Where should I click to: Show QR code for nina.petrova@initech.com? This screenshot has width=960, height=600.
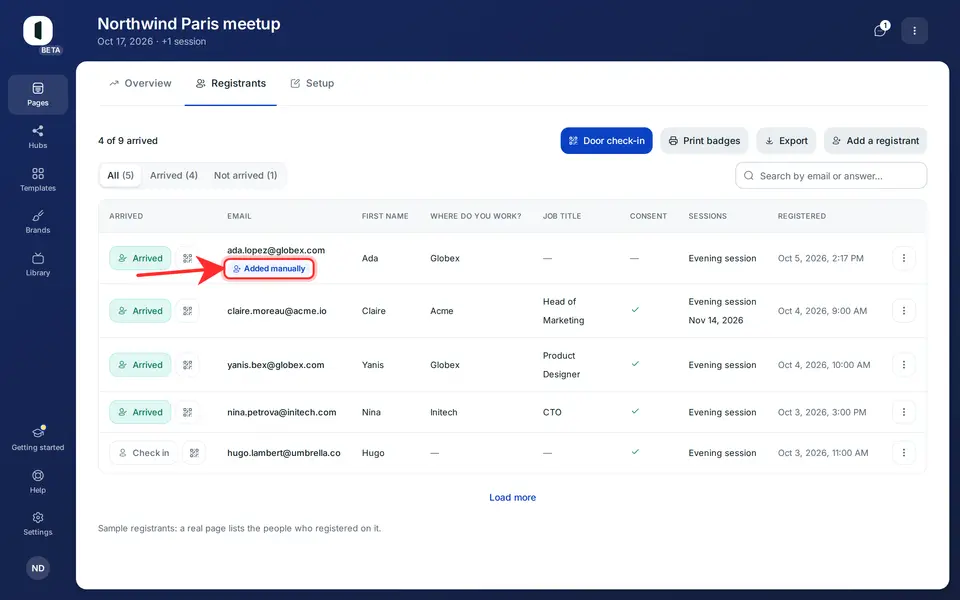point(187,412)
